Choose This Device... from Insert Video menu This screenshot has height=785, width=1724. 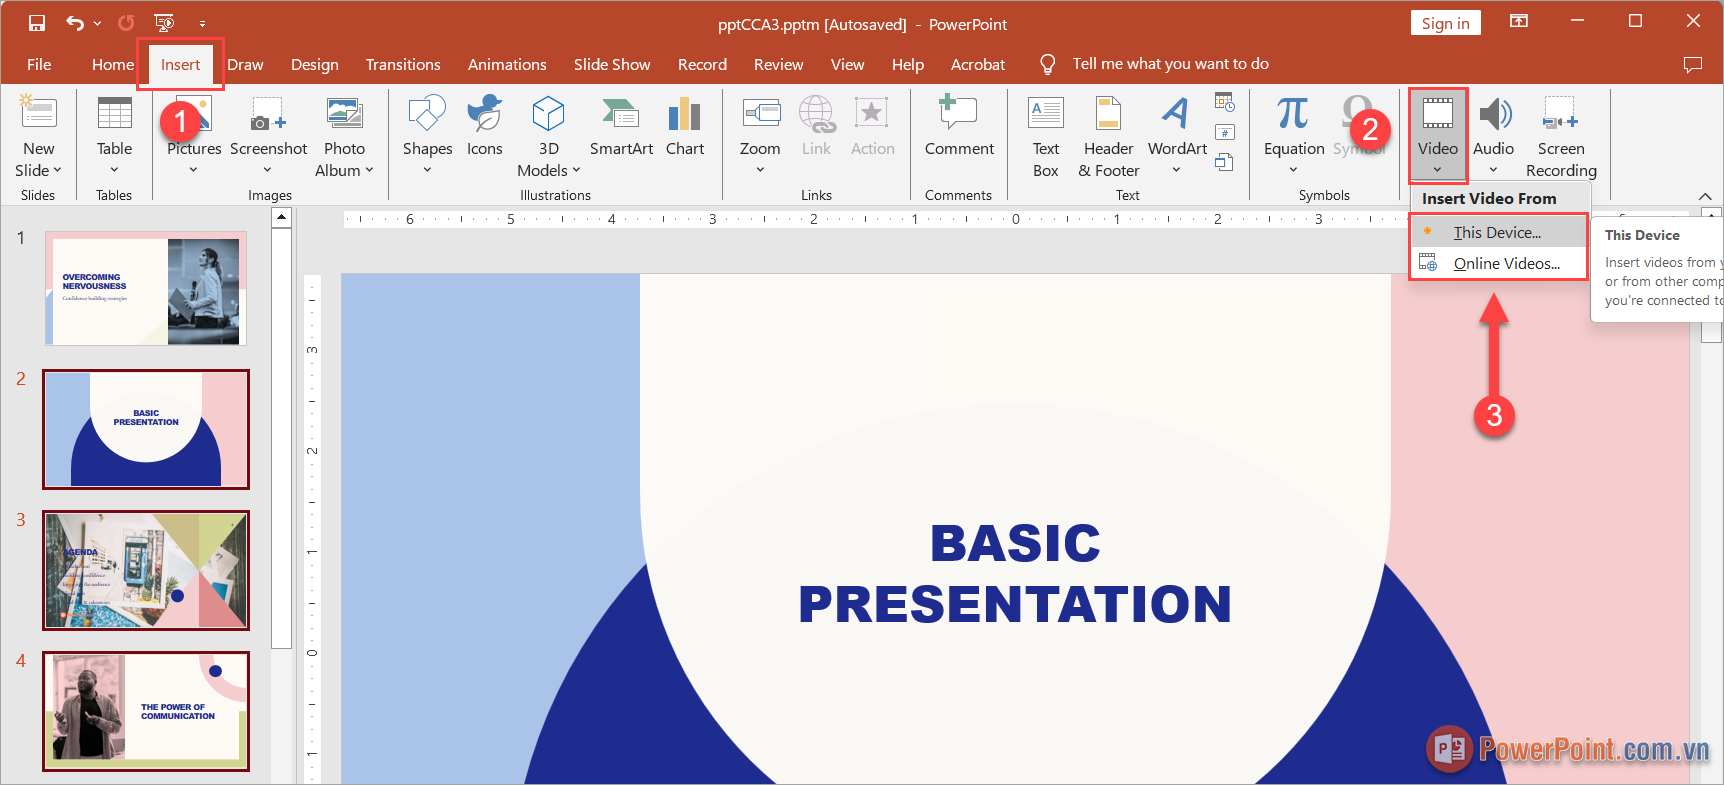click(1498, 232)
